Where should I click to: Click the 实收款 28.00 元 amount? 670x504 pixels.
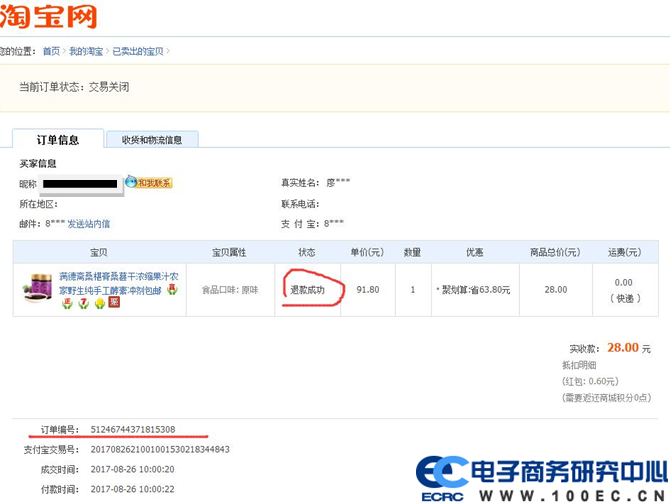629,348
